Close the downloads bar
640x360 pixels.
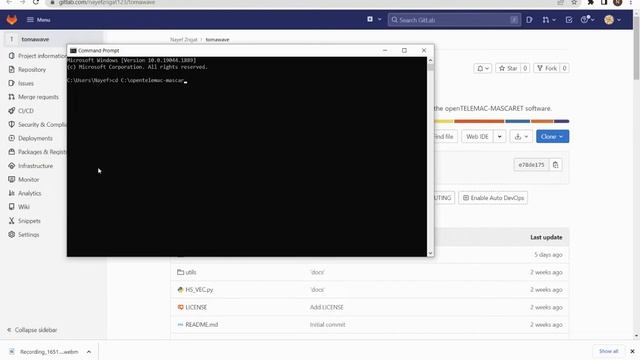tap(632, 351)
